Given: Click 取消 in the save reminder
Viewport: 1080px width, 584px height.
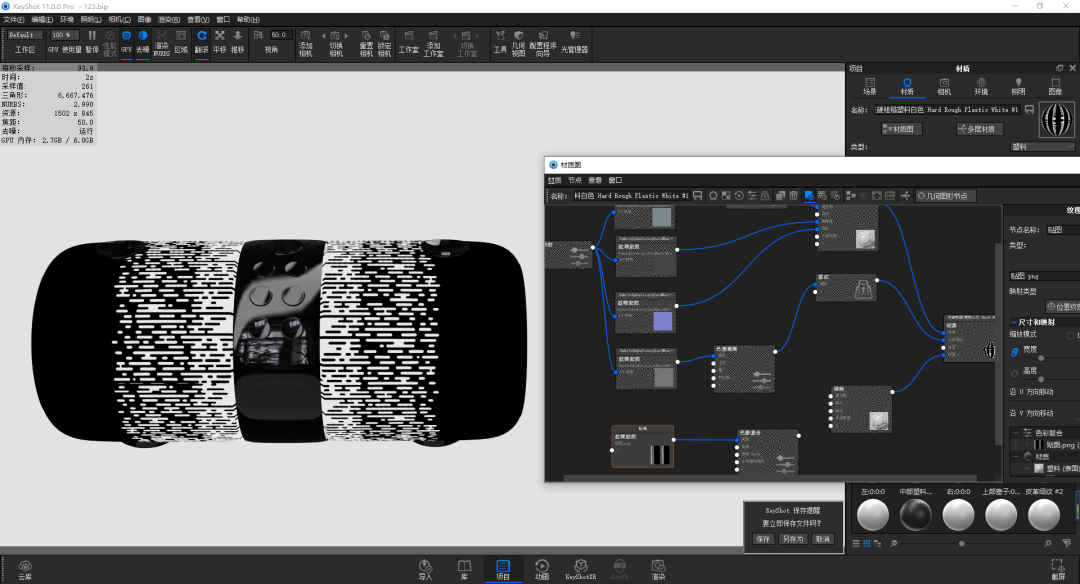Looking at the screenshot, I should pyautogui.click(x=822, y=539).
